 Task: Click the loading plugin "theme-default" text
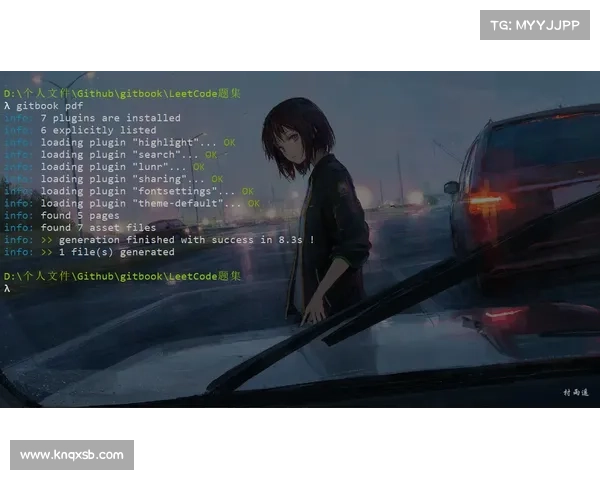point(141,203)
